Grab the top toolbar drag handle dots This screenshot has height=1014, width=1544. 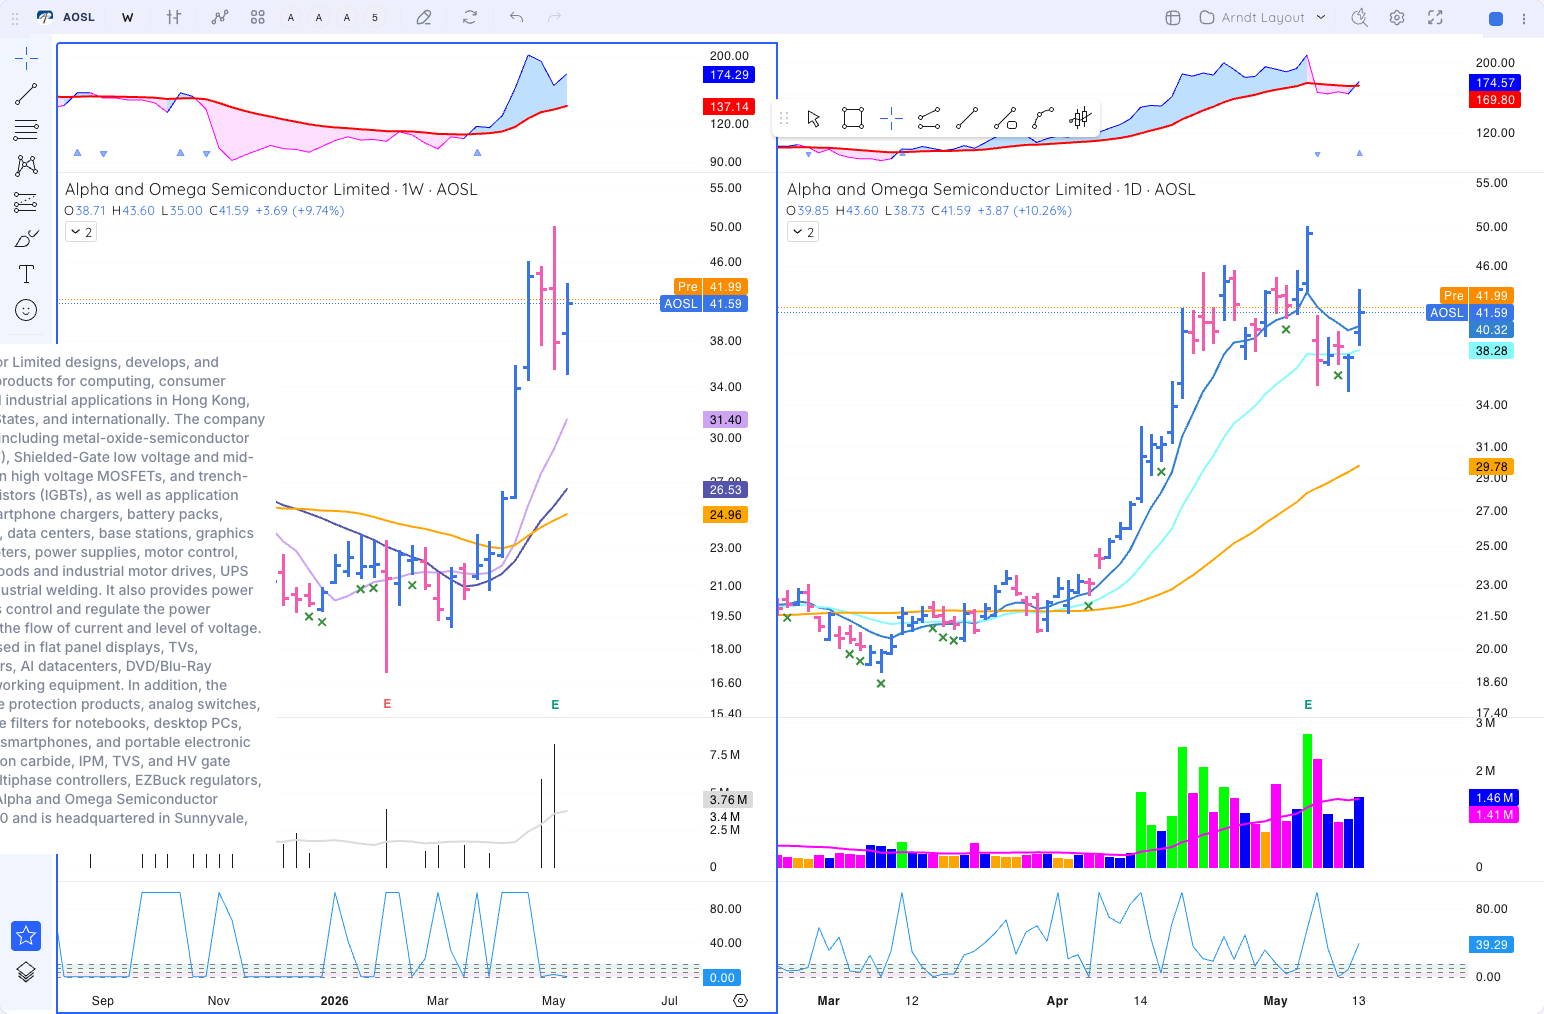[13, 17]
